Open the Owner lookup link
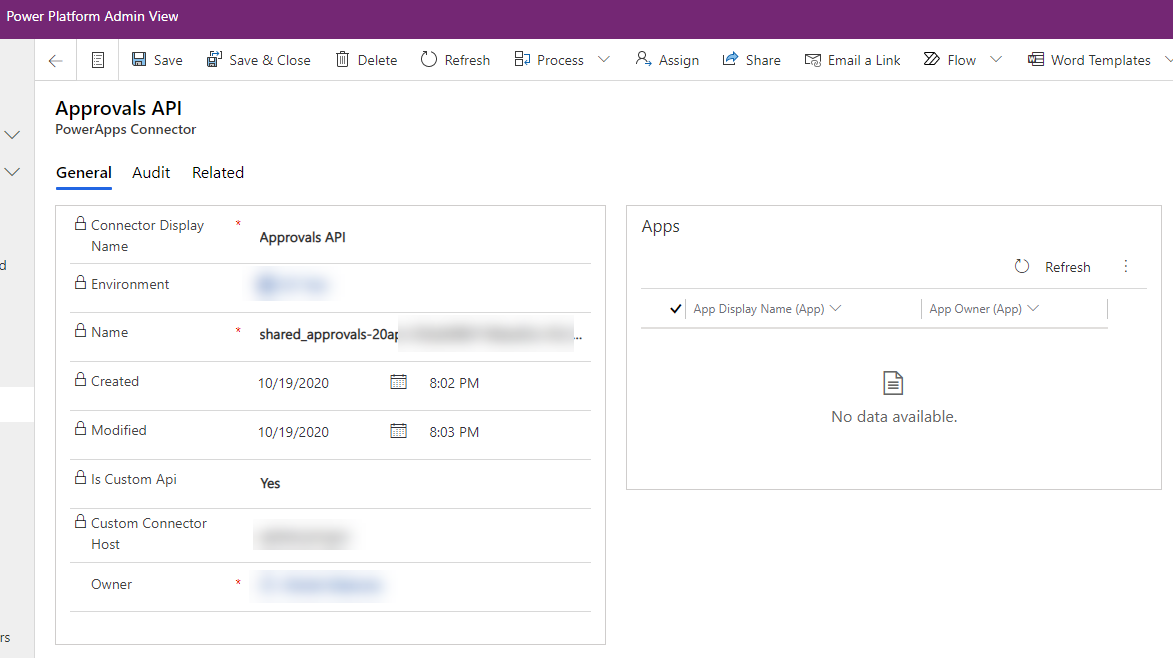 click(320, 584)
